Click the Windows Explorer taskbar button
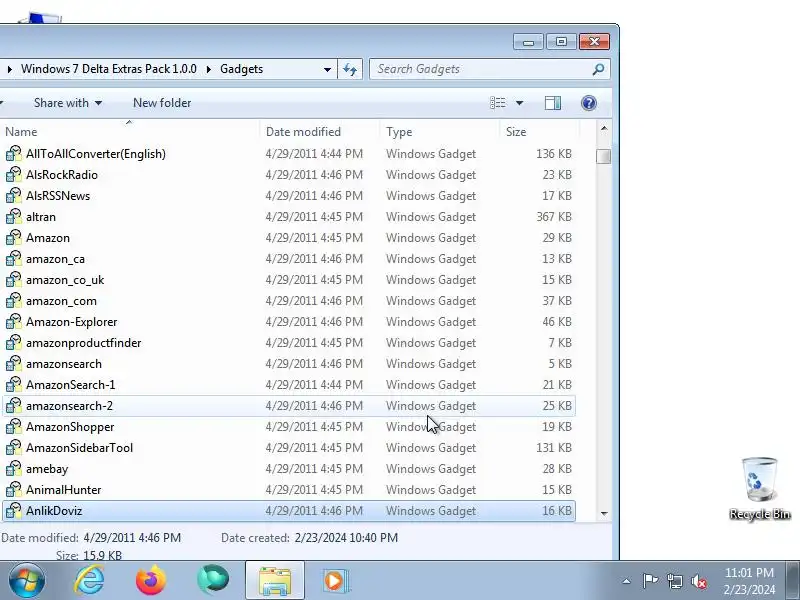 (x=275, y=581)
